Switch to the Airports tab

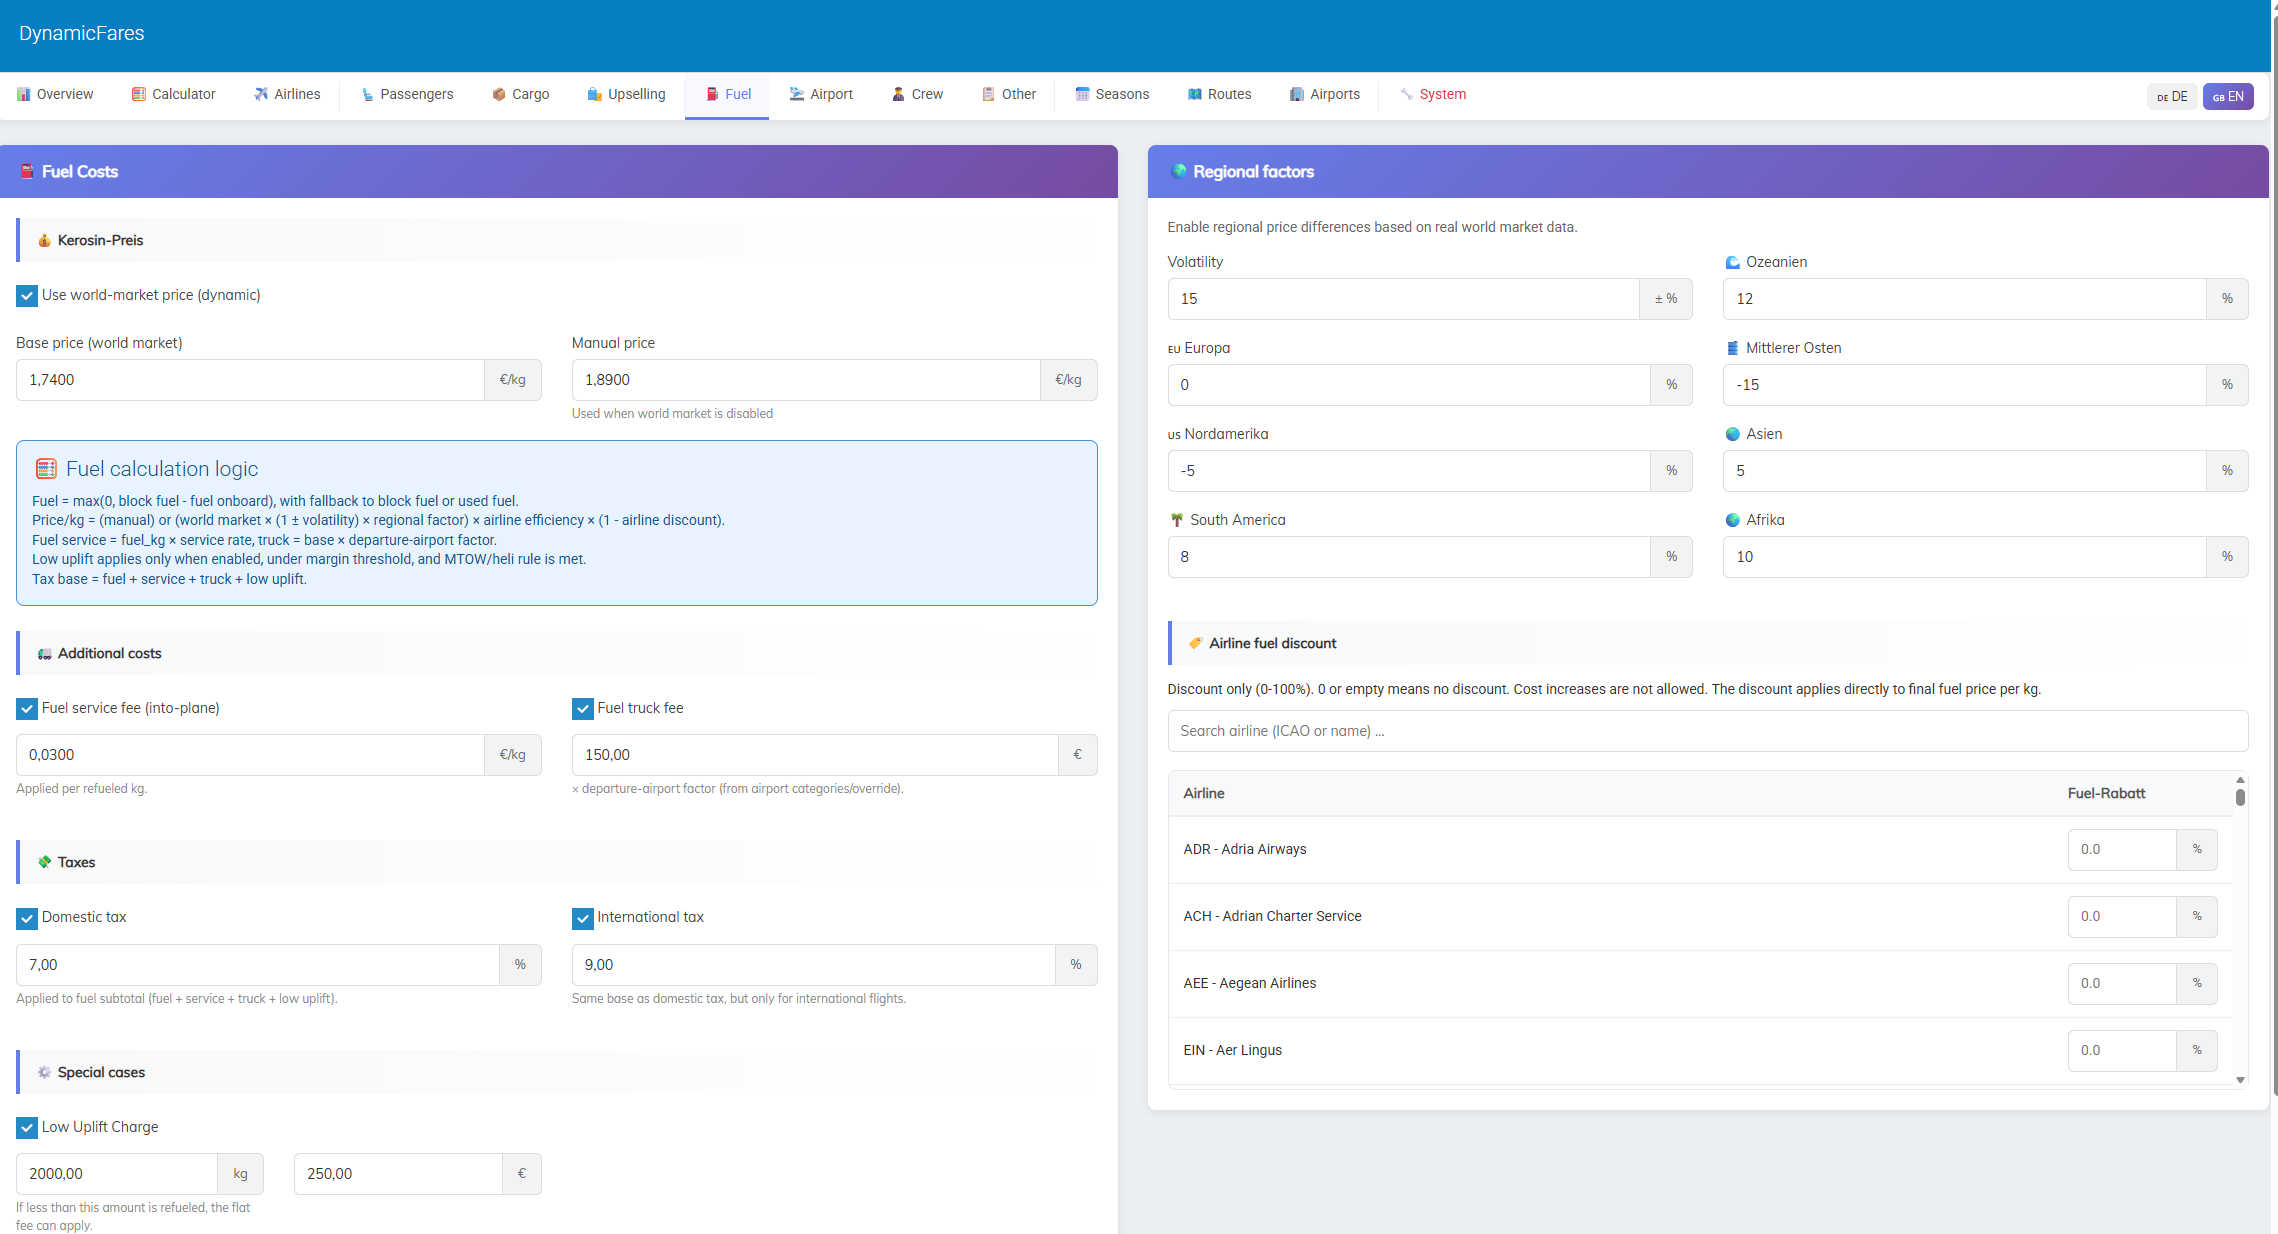click(1325, 94)
